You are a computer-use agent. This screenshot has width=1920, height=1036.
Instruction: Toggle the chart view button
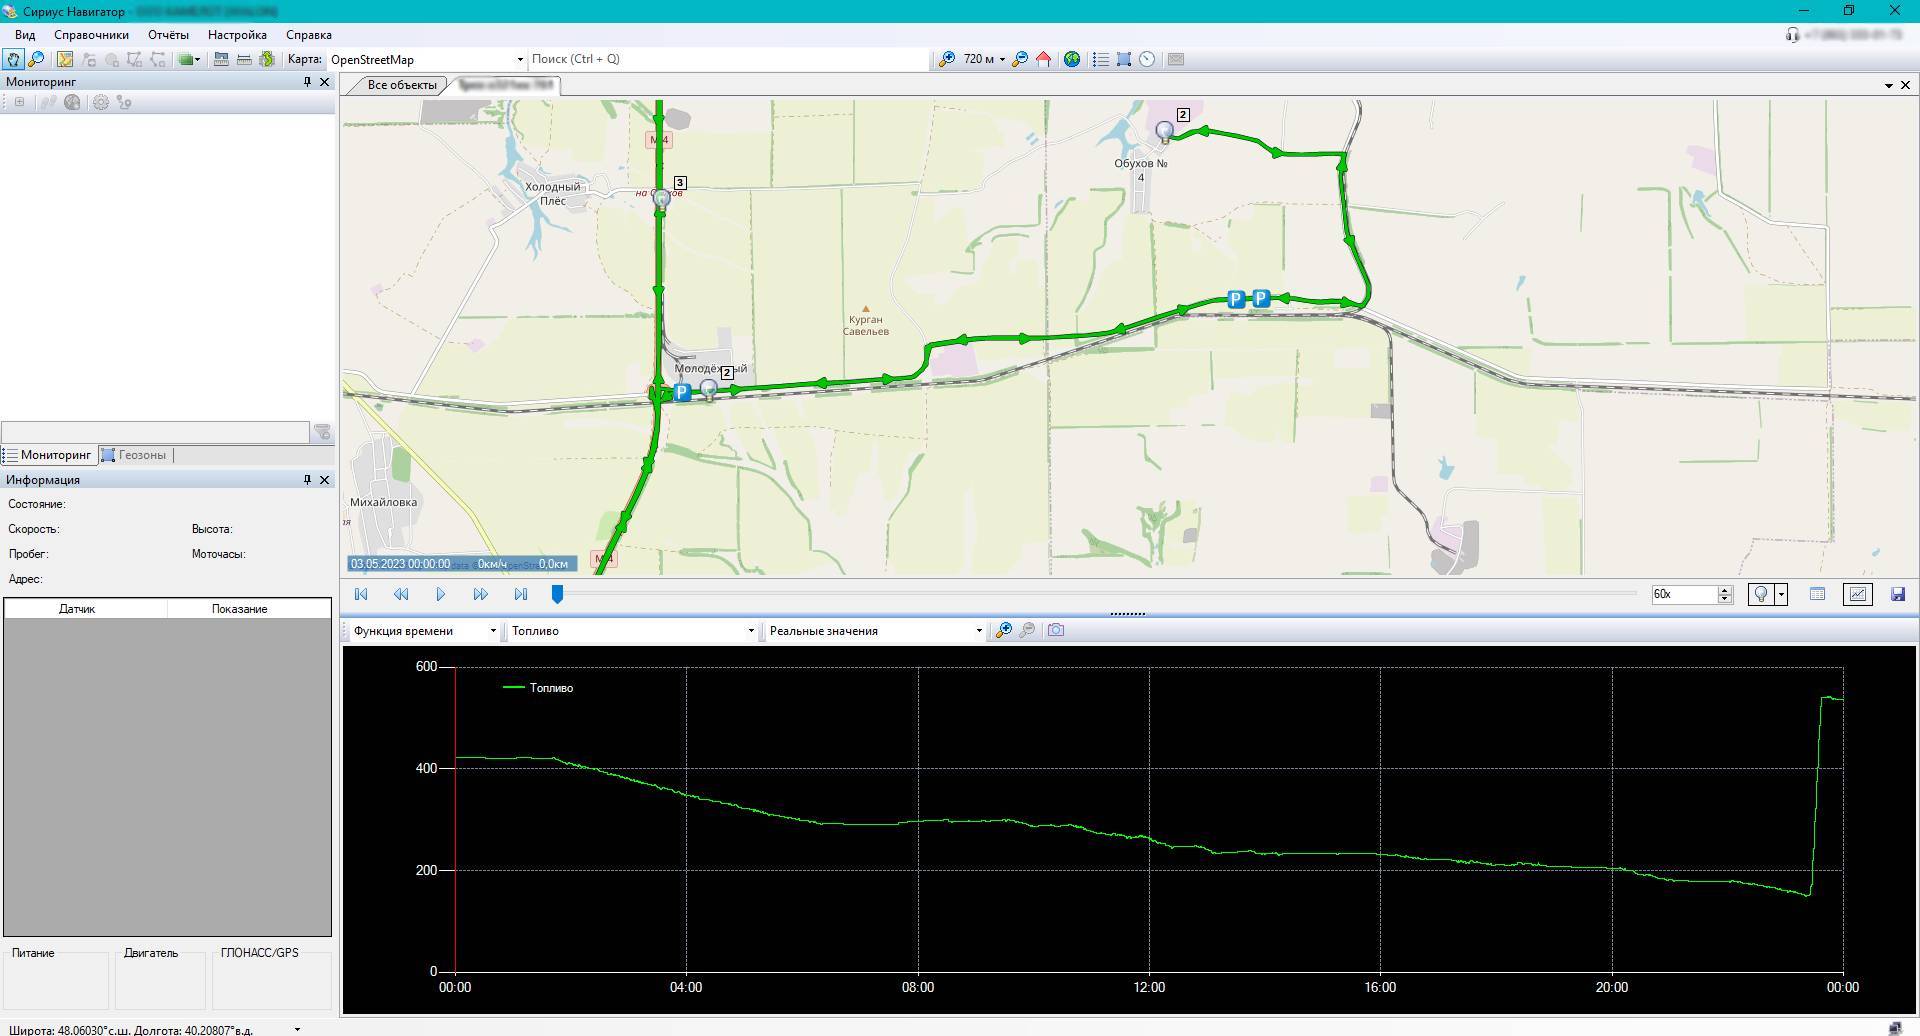1857,594
